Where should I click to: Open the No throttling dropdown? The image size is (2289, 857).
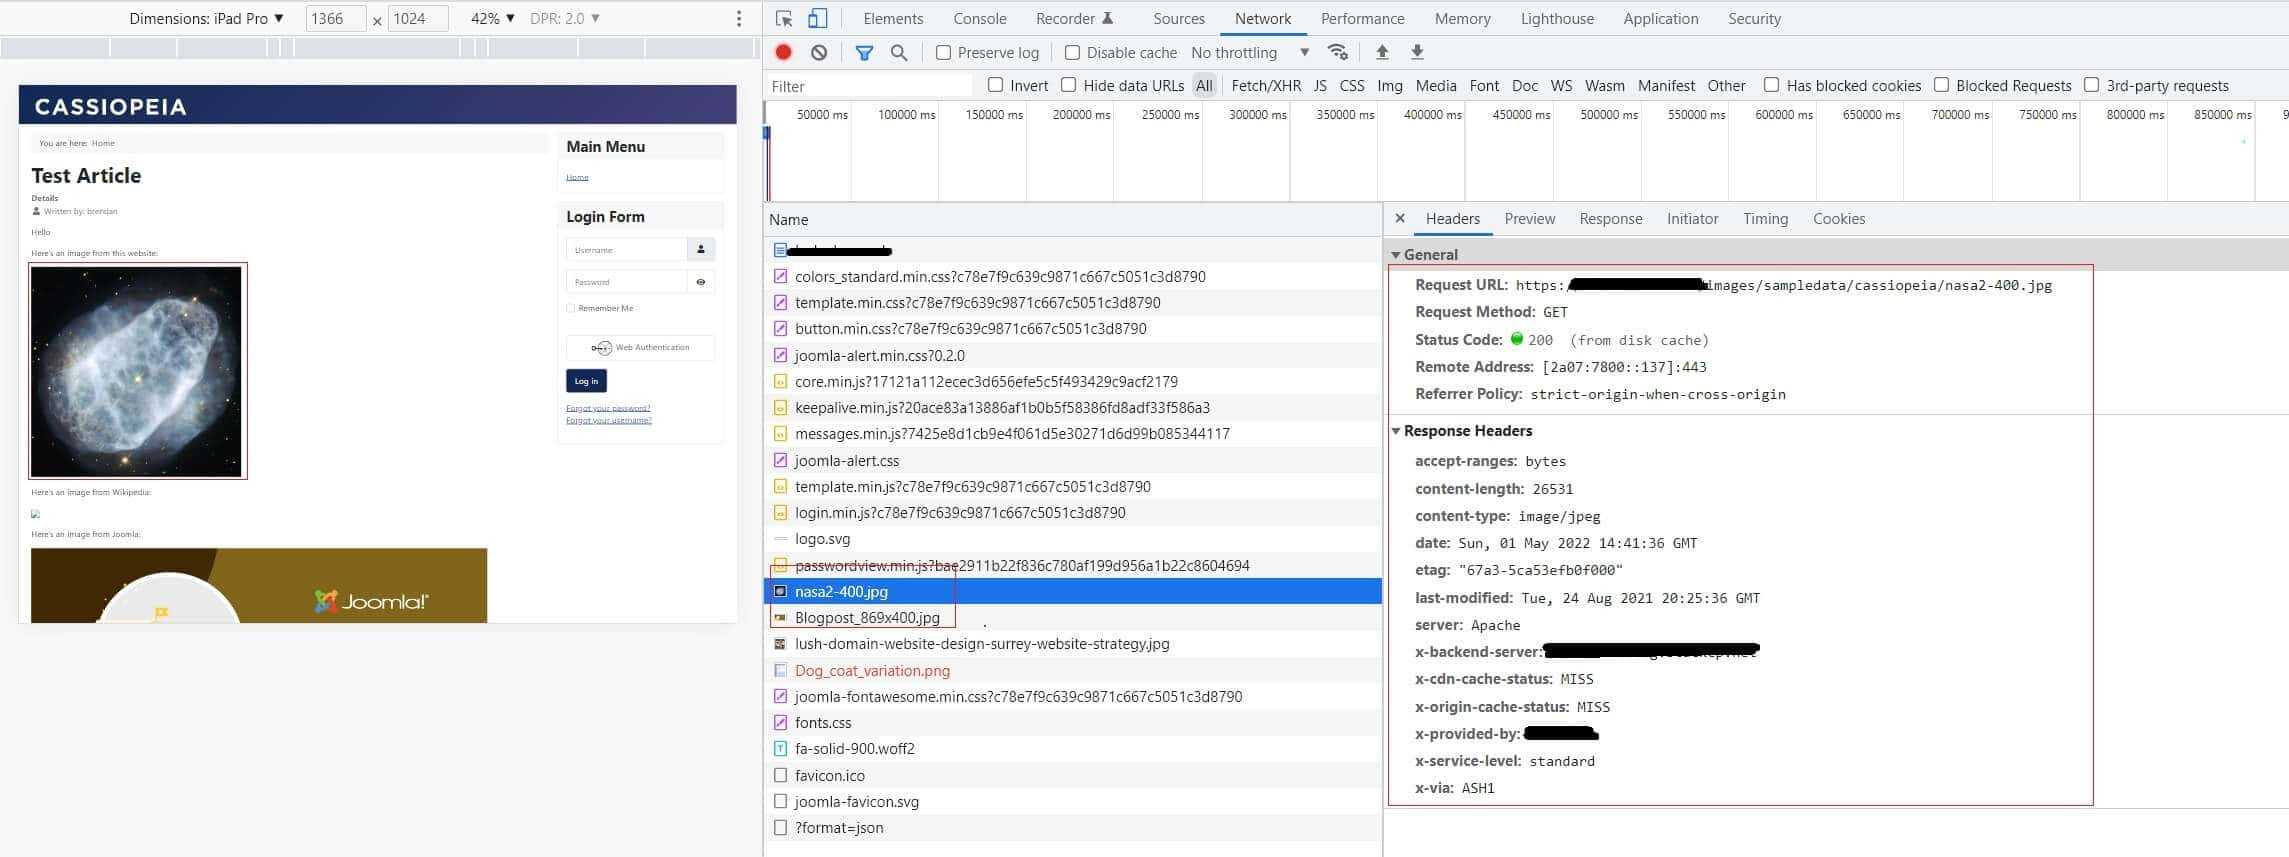1249,53
